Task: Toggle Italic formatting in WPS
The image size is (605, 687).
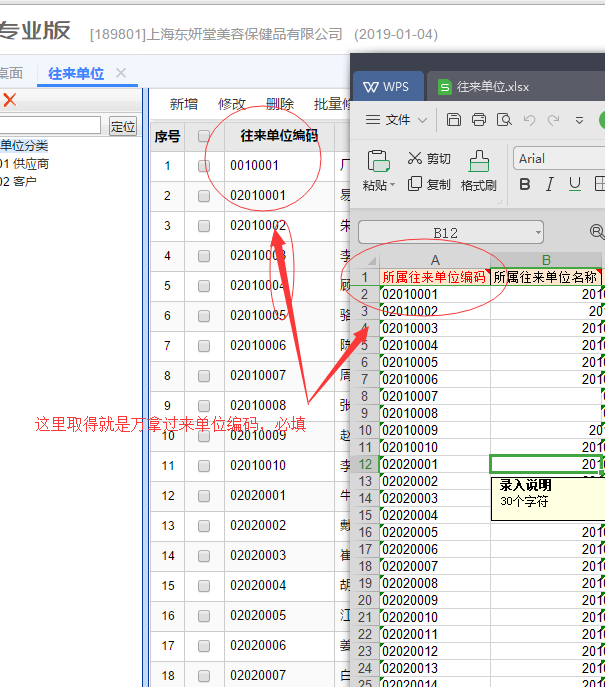Action: 550,184
